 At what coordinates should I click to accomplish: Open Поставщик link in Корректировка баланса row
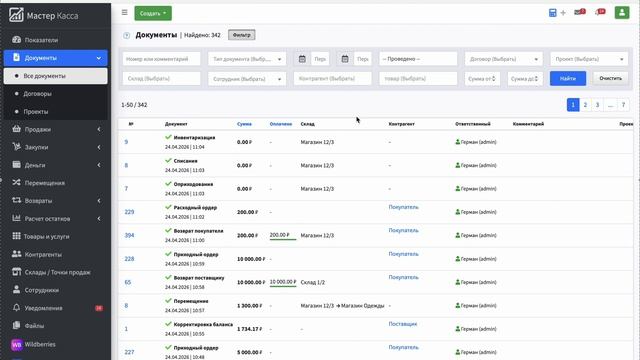(x=403, y=324)
